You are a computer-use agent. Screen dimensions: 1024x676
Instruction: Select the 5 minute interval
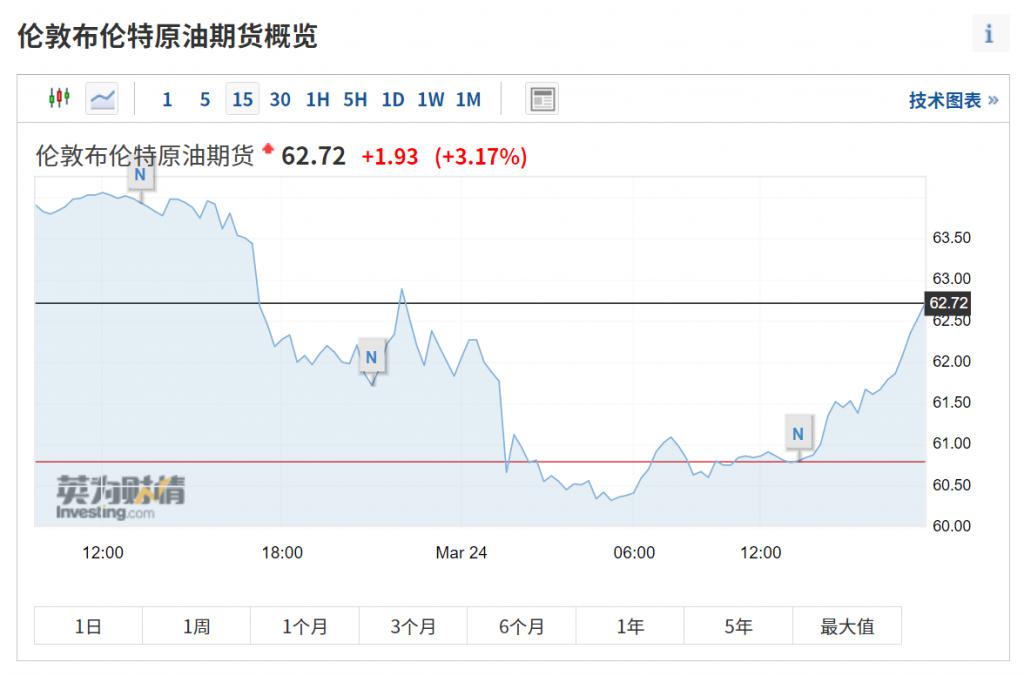205,99
